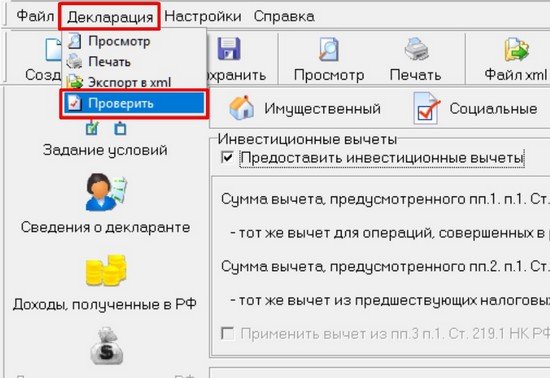Open Сведения о декларанте person icon
Image resolution: width=550 pixels, height=378 pixels.
coord(106,192)
